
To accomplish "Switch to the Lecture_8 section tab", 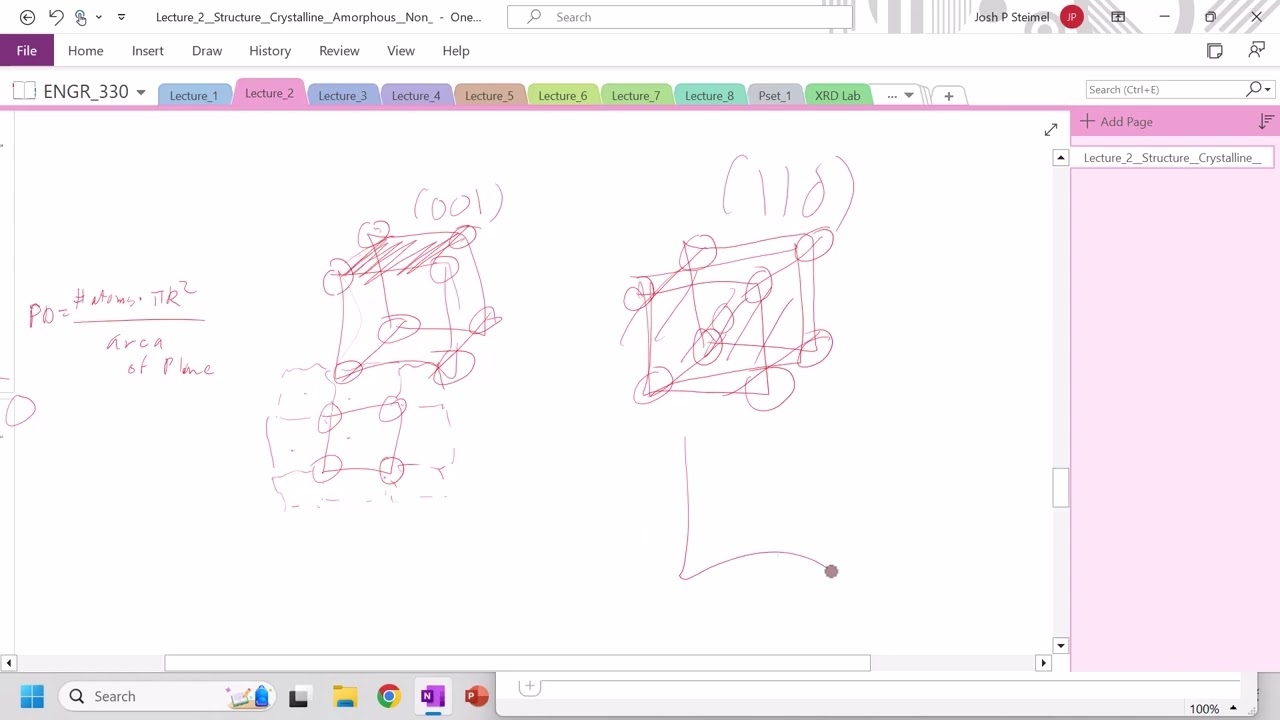I will pos(710,96).
